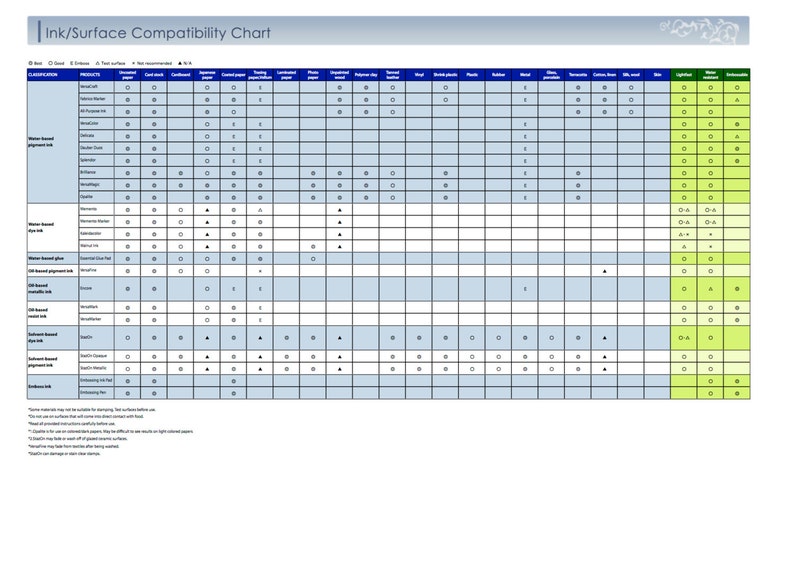Click the 'Silk, wool' column header
The height and width of the screenshot is (562, 794).
click(x=631, y=75)
